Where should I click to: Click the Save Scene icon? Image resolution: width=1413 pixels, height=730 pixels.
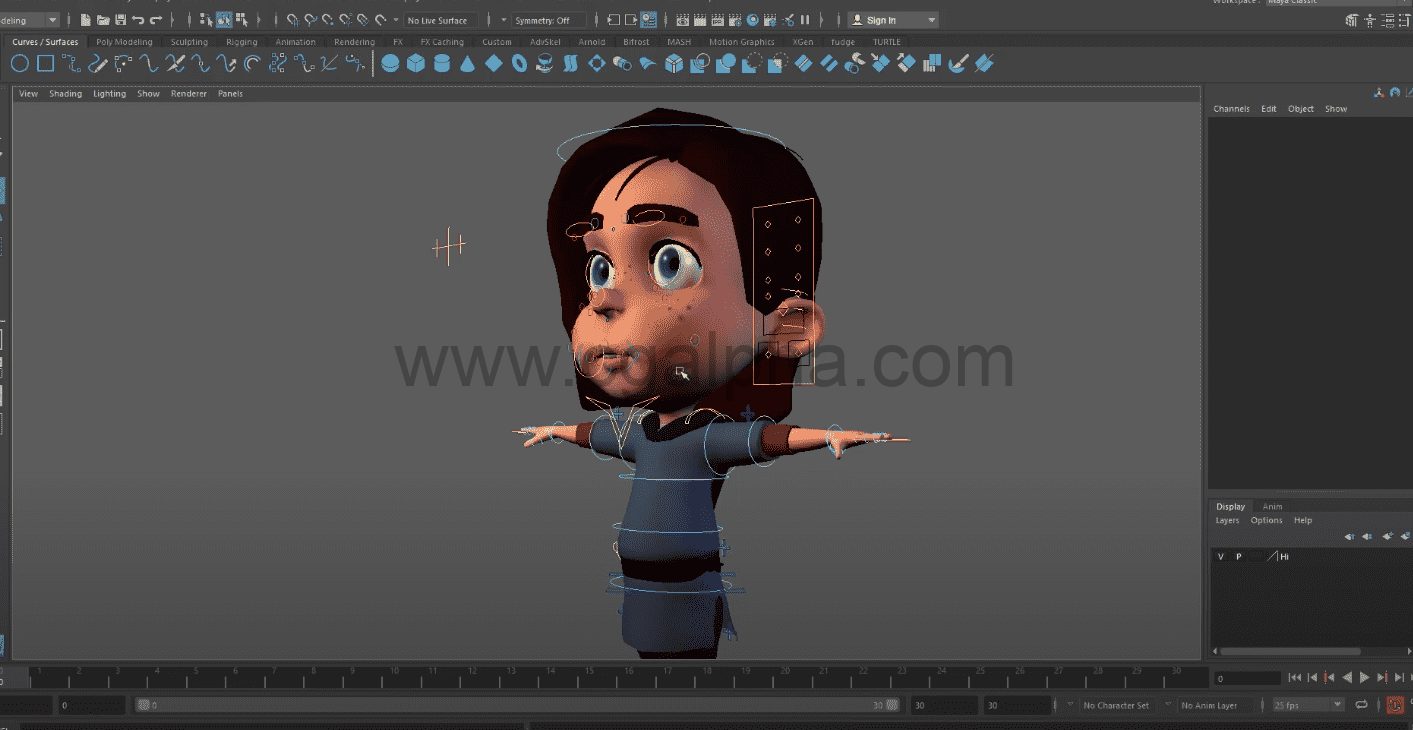tap(121, 19)
